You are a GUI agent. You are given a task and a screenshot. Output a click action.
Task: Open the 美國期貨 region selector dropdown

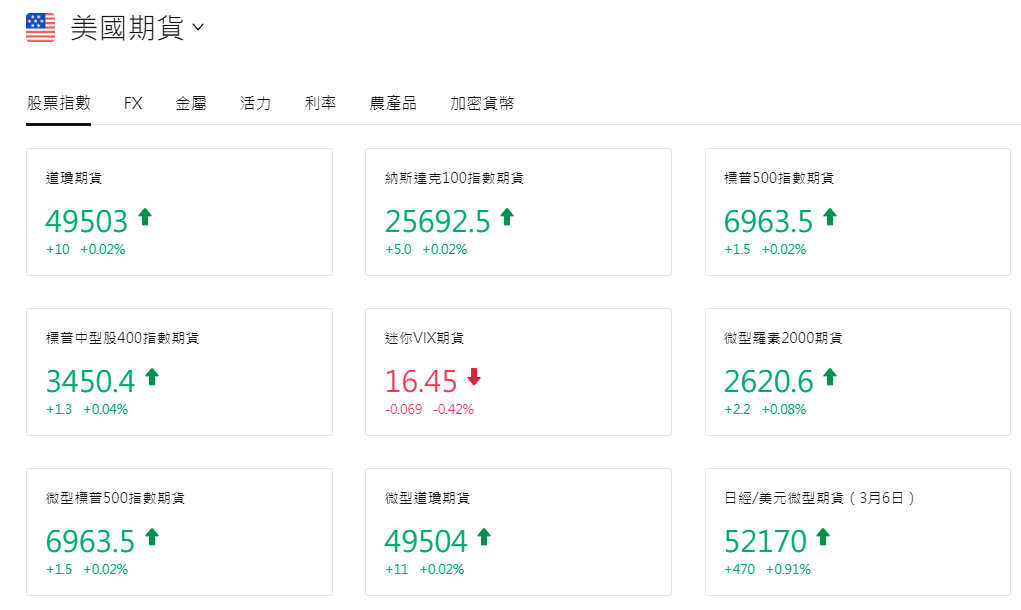click(196, 27)
